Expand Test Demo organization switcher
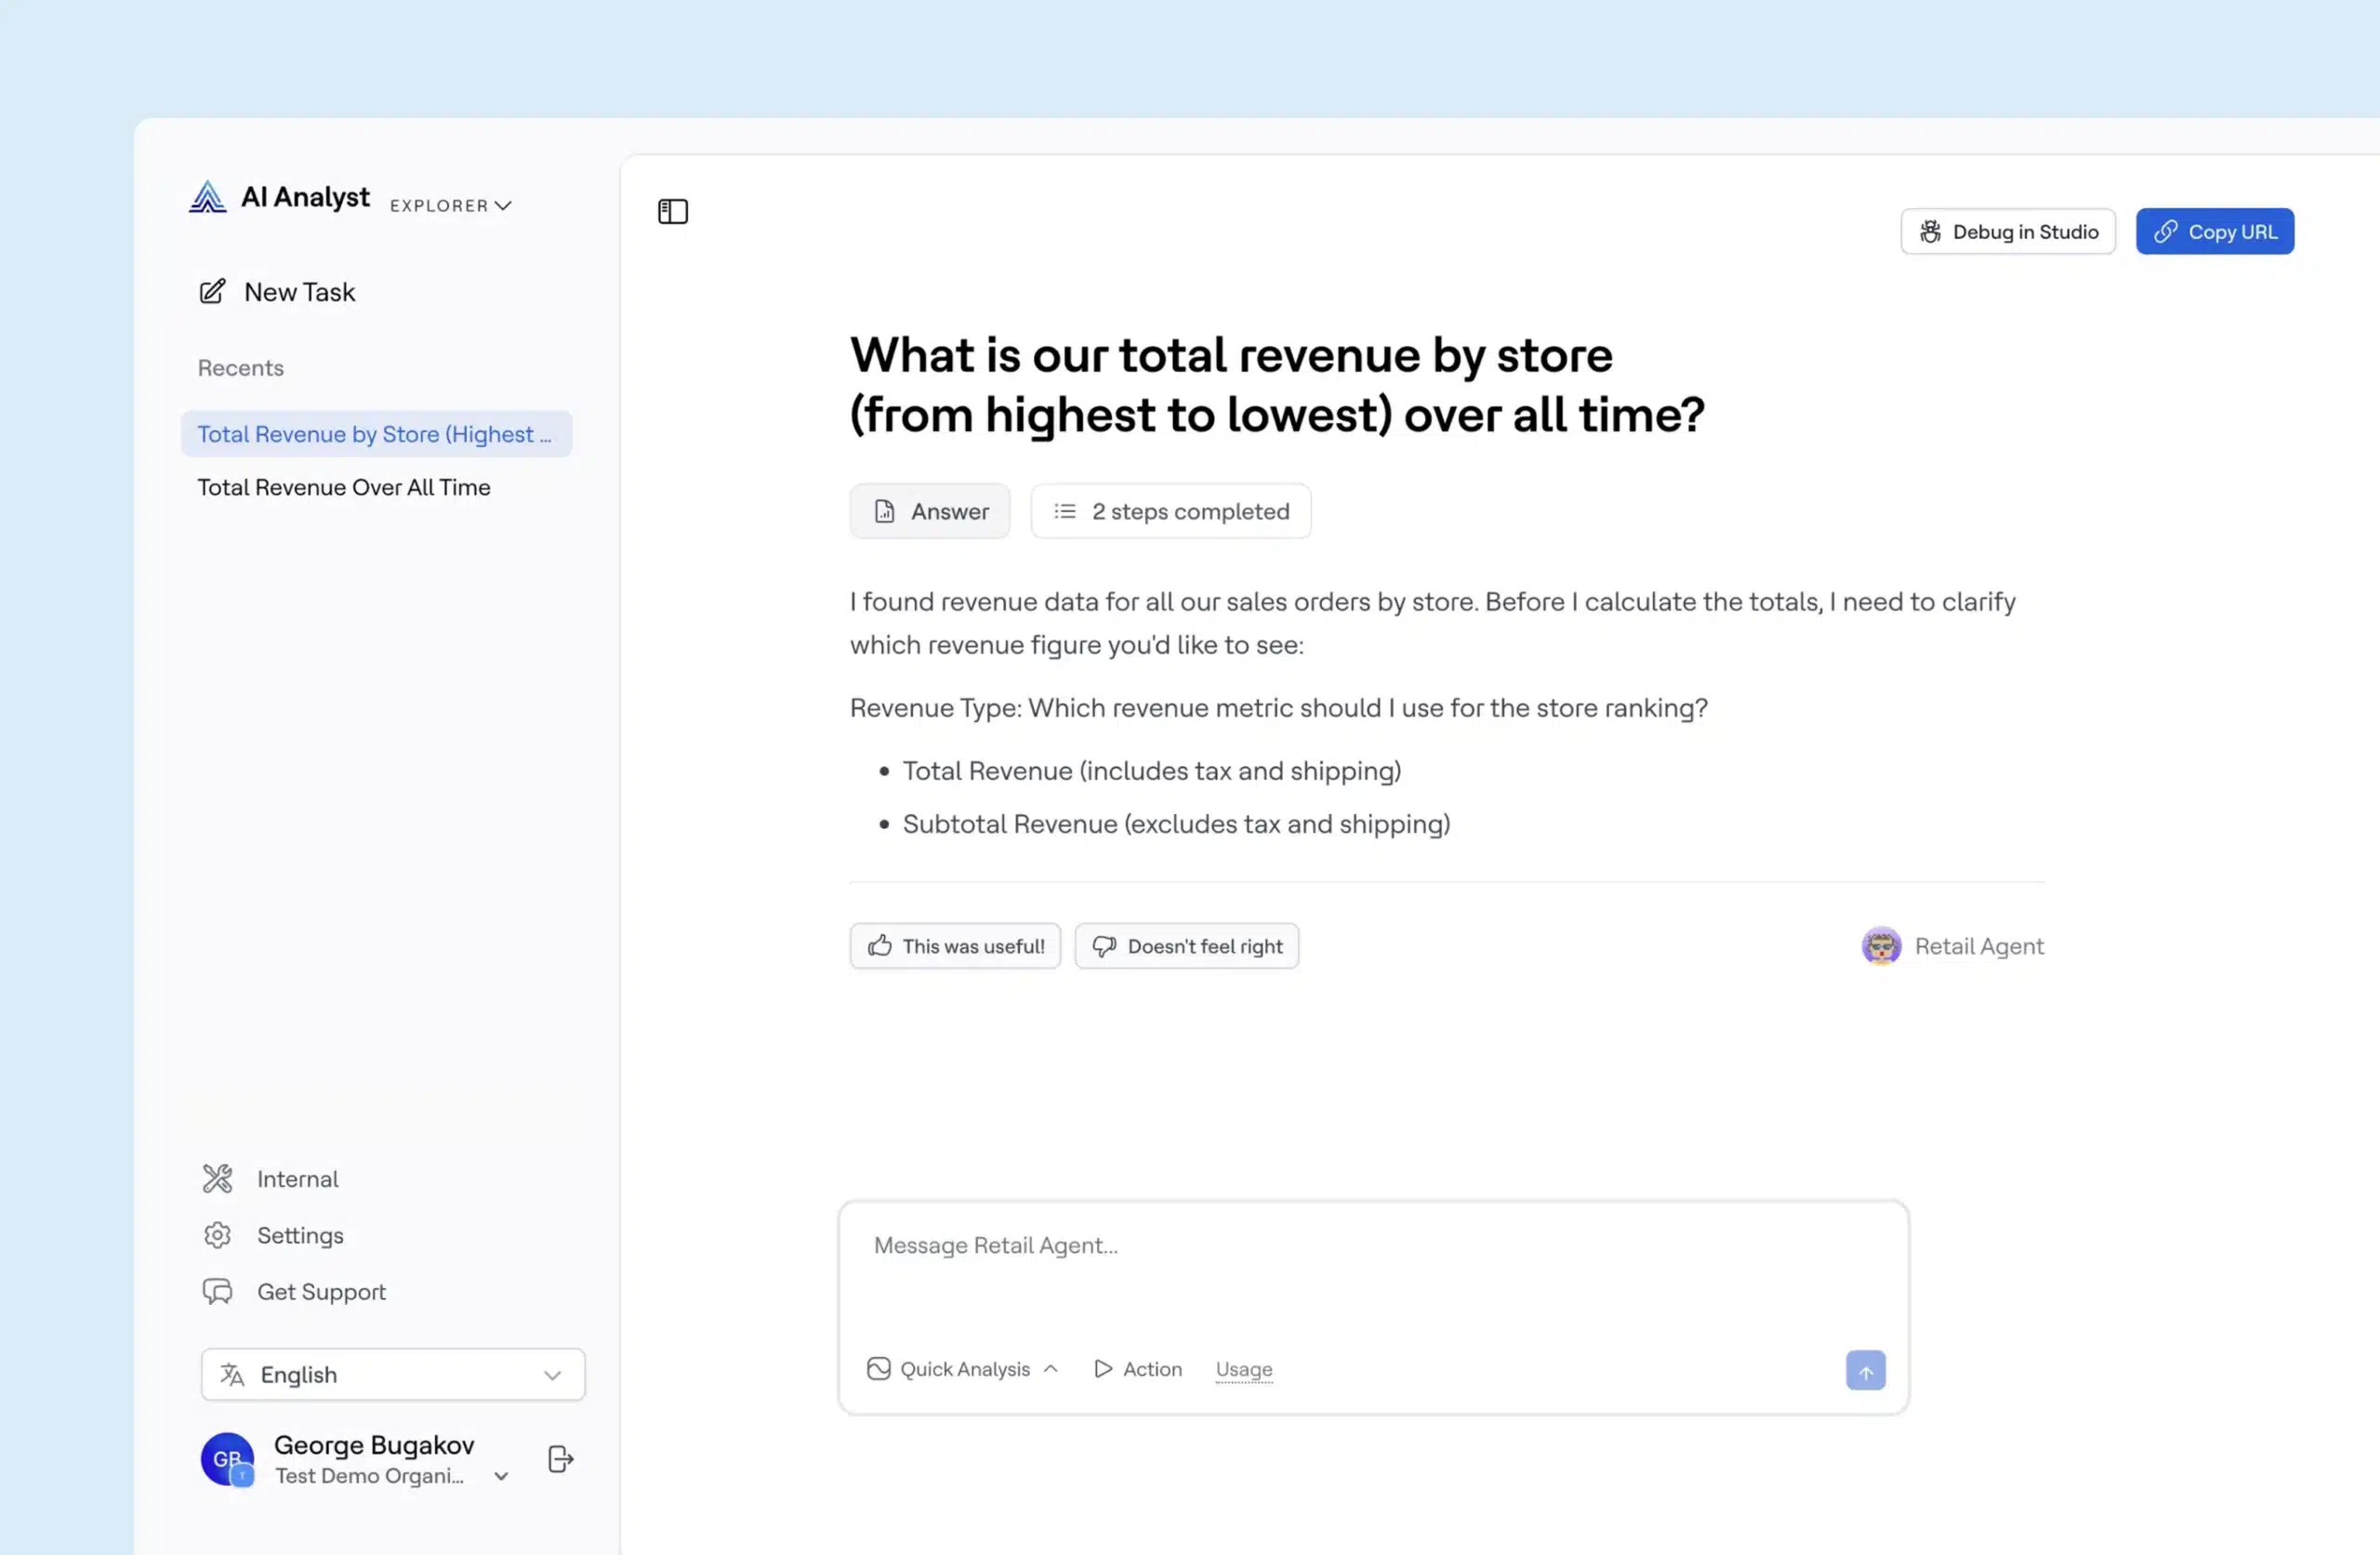 coord(501,1476)
